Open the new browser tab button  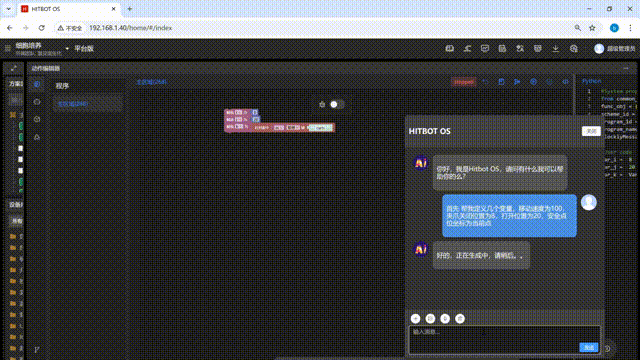(129, 9)
